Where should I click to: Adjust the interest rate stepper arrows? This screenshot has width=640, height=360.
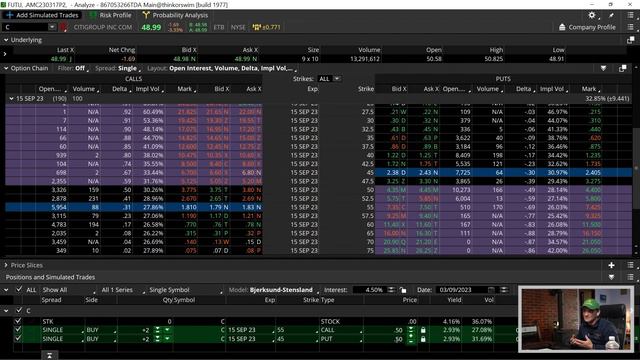coord(391,290)
